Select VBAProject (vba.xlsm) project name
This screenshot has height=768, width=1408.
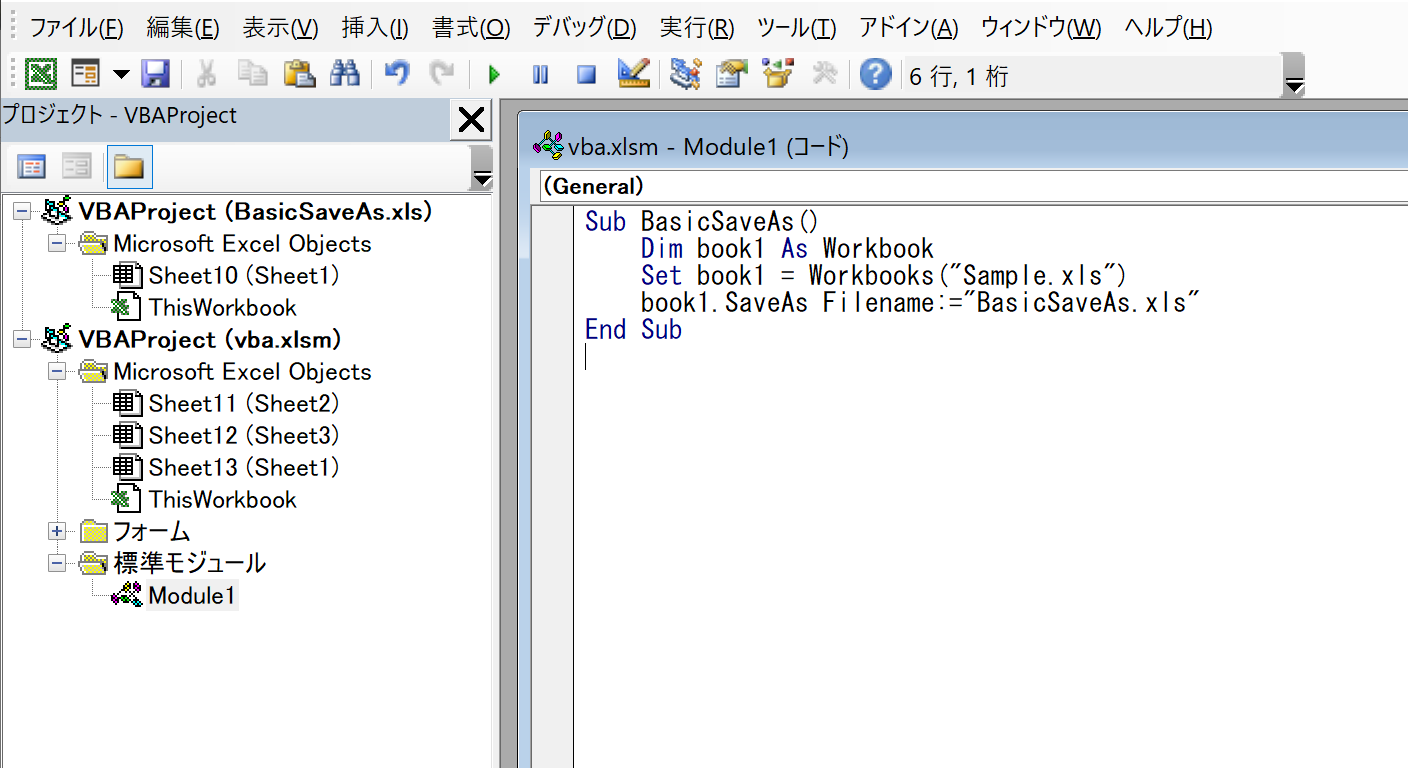tap(210, 340)
